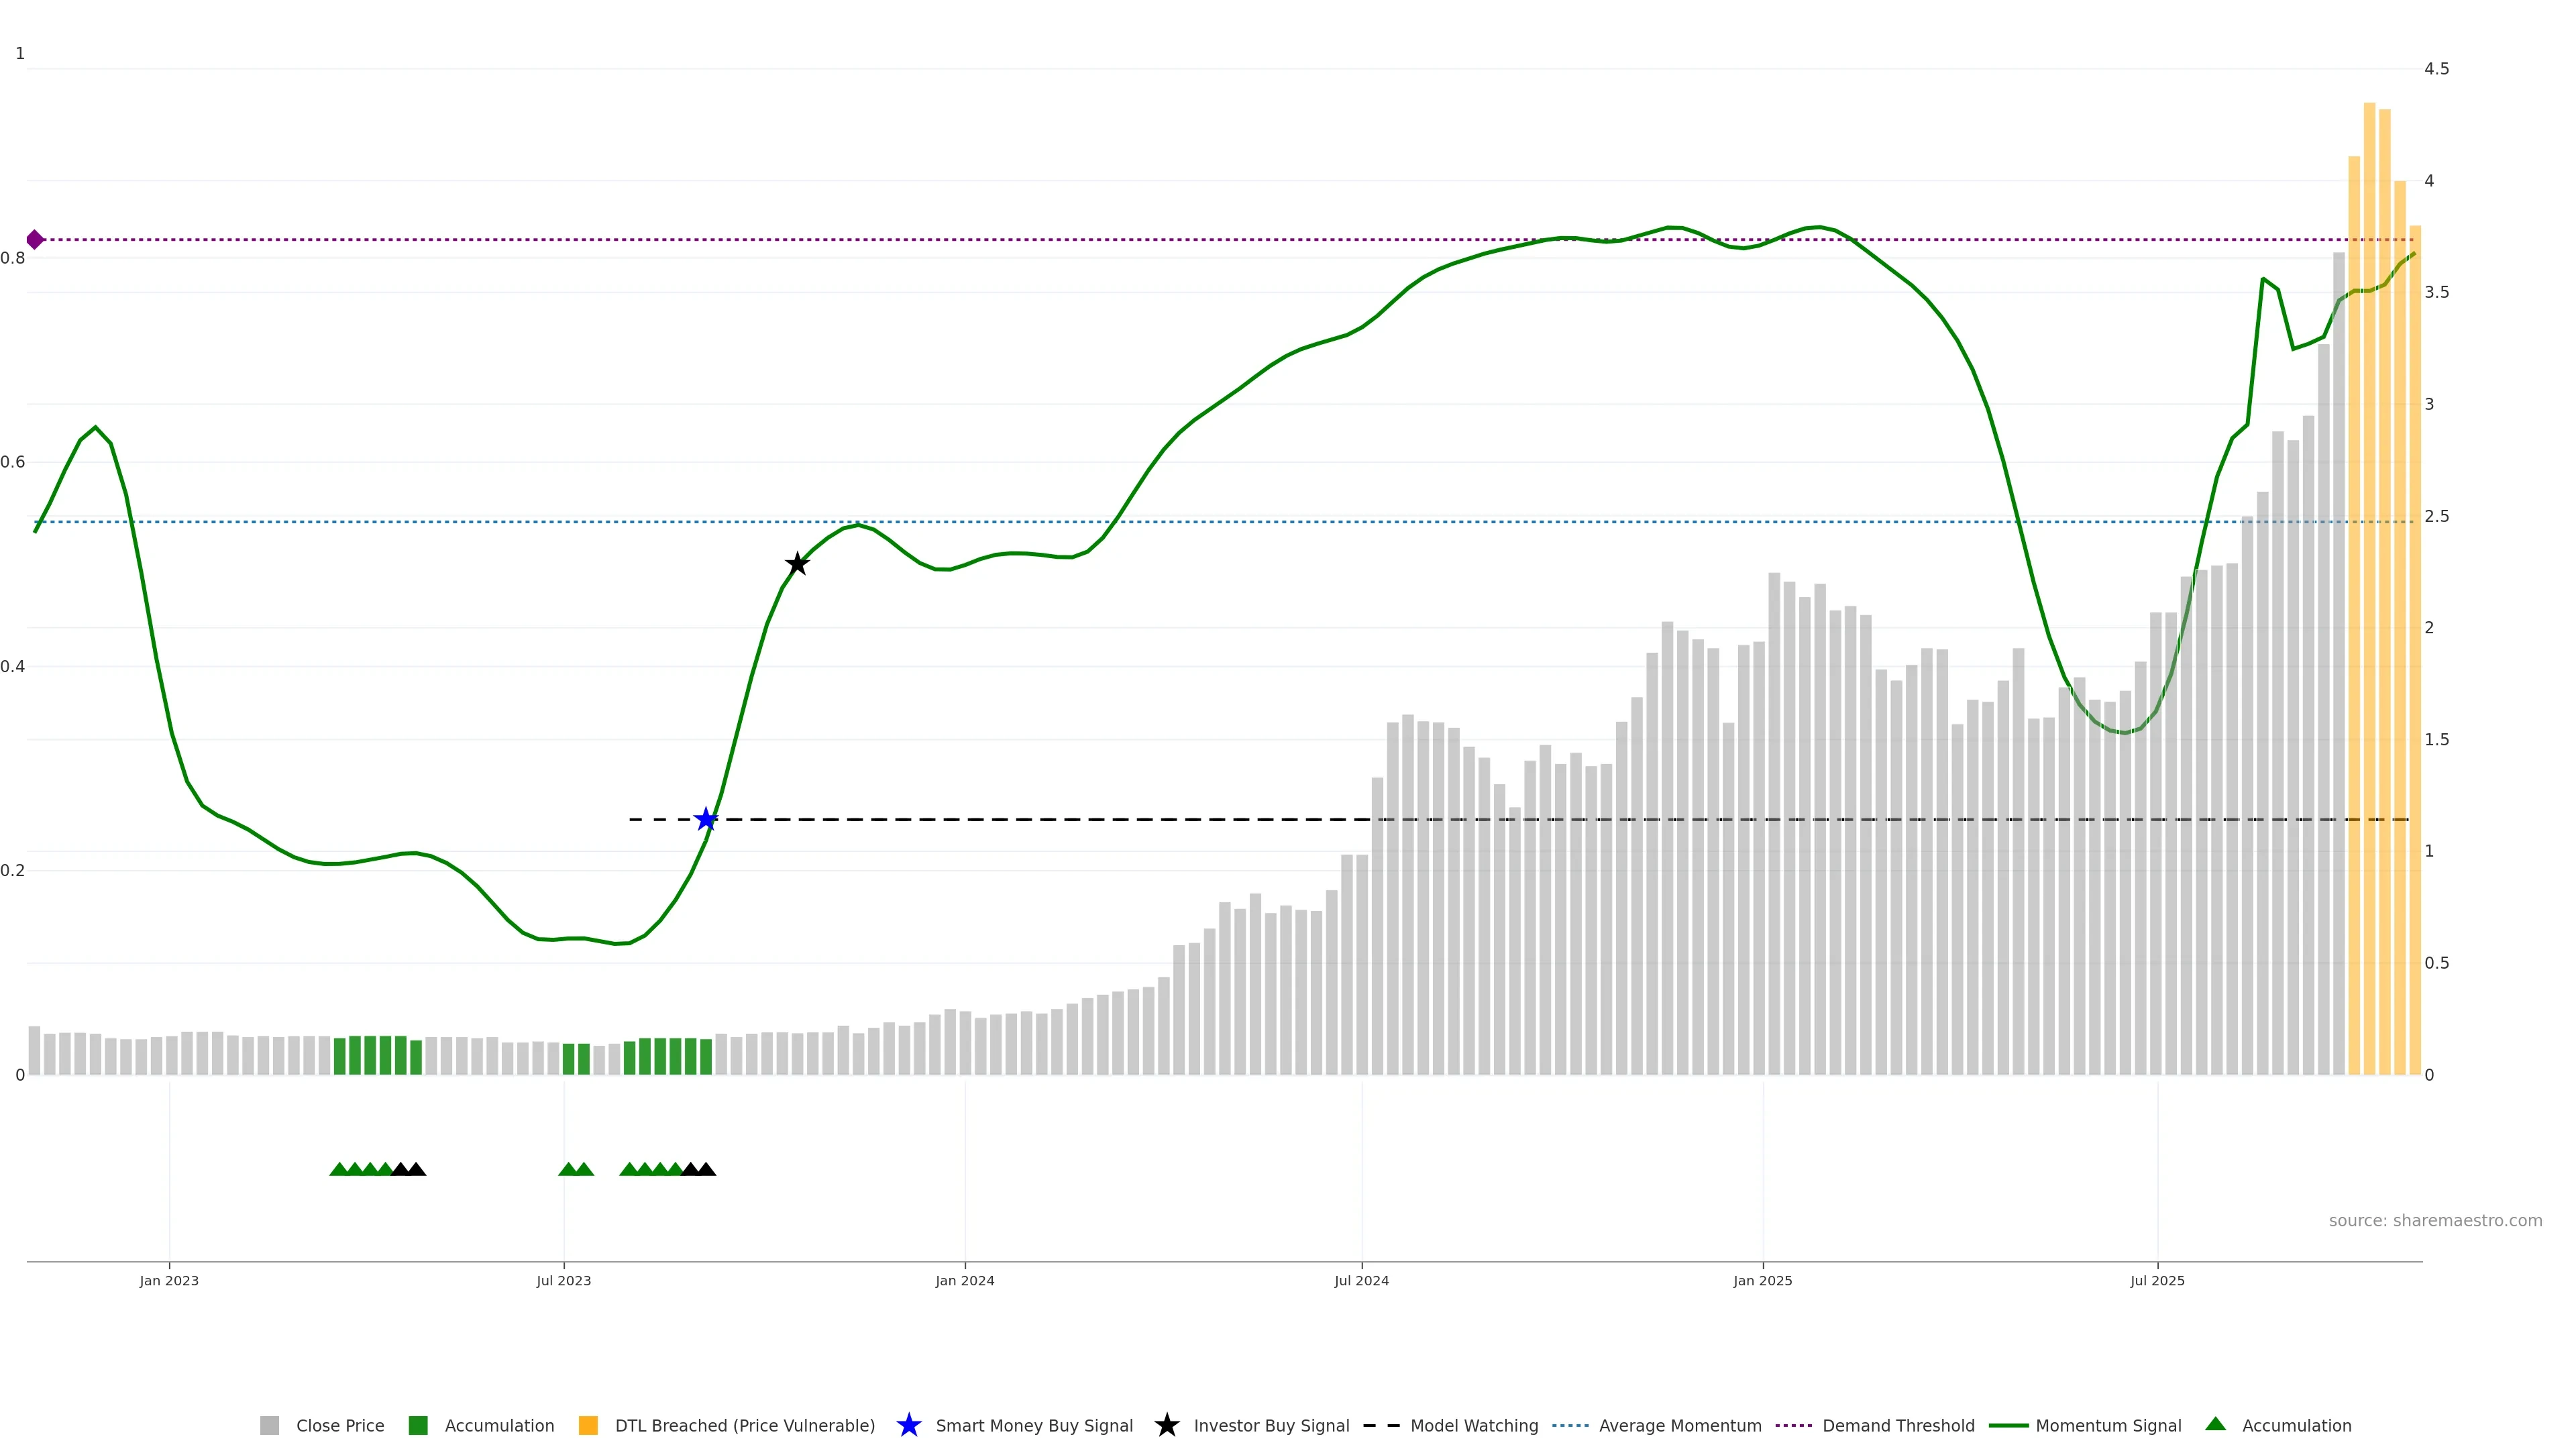Click the grey Close Price legend square
This screenshot has width=2576, height=1449.
pos(269,1426)
